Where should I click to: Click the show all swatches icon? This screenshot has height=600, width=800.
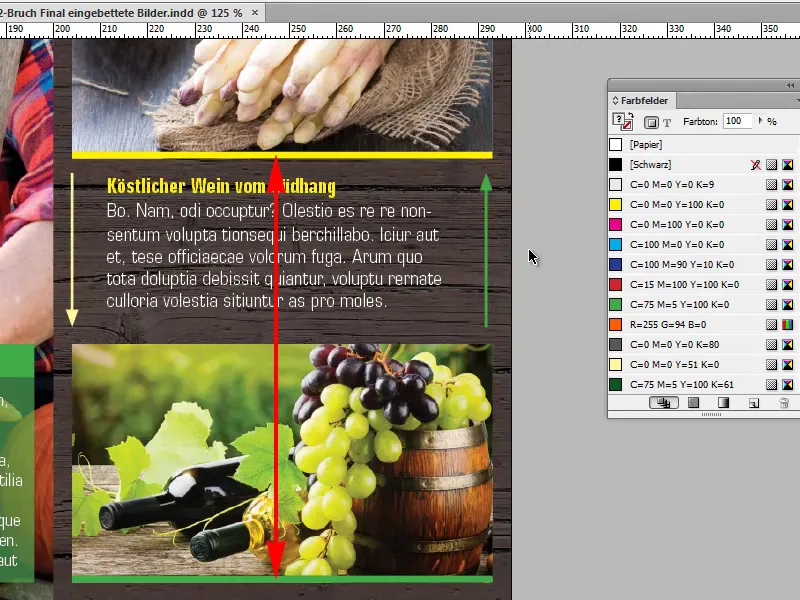[666, 402]
